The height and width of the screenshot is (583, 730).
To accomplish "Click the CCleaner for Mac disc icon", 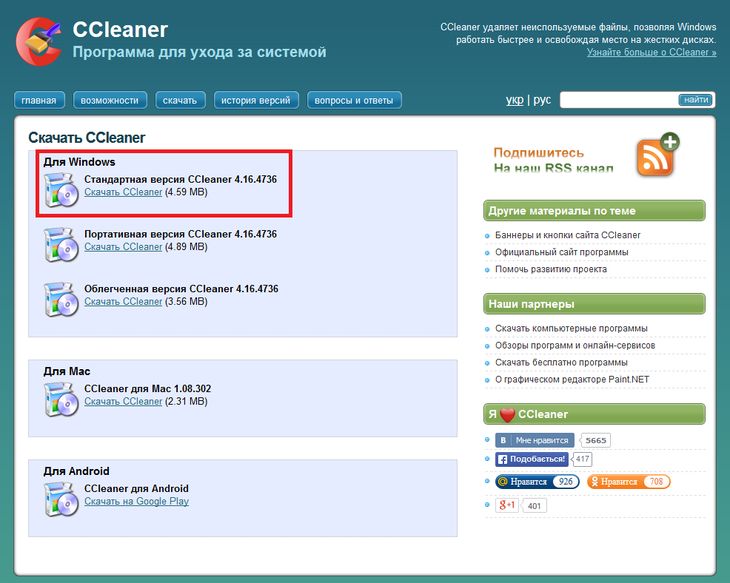I will tap(61, 399).
